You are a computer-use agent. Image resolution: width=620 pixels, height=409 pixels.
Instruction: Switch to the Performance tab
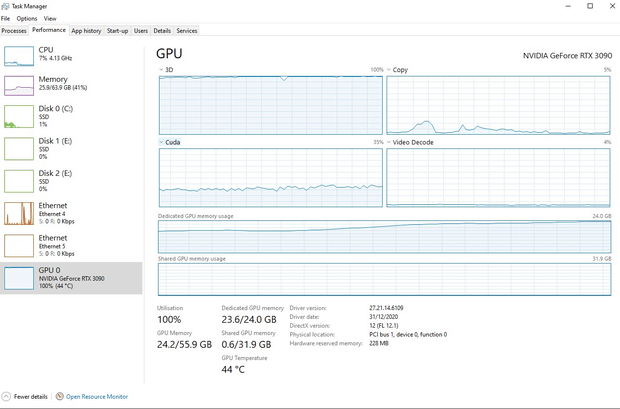point(49,30)
